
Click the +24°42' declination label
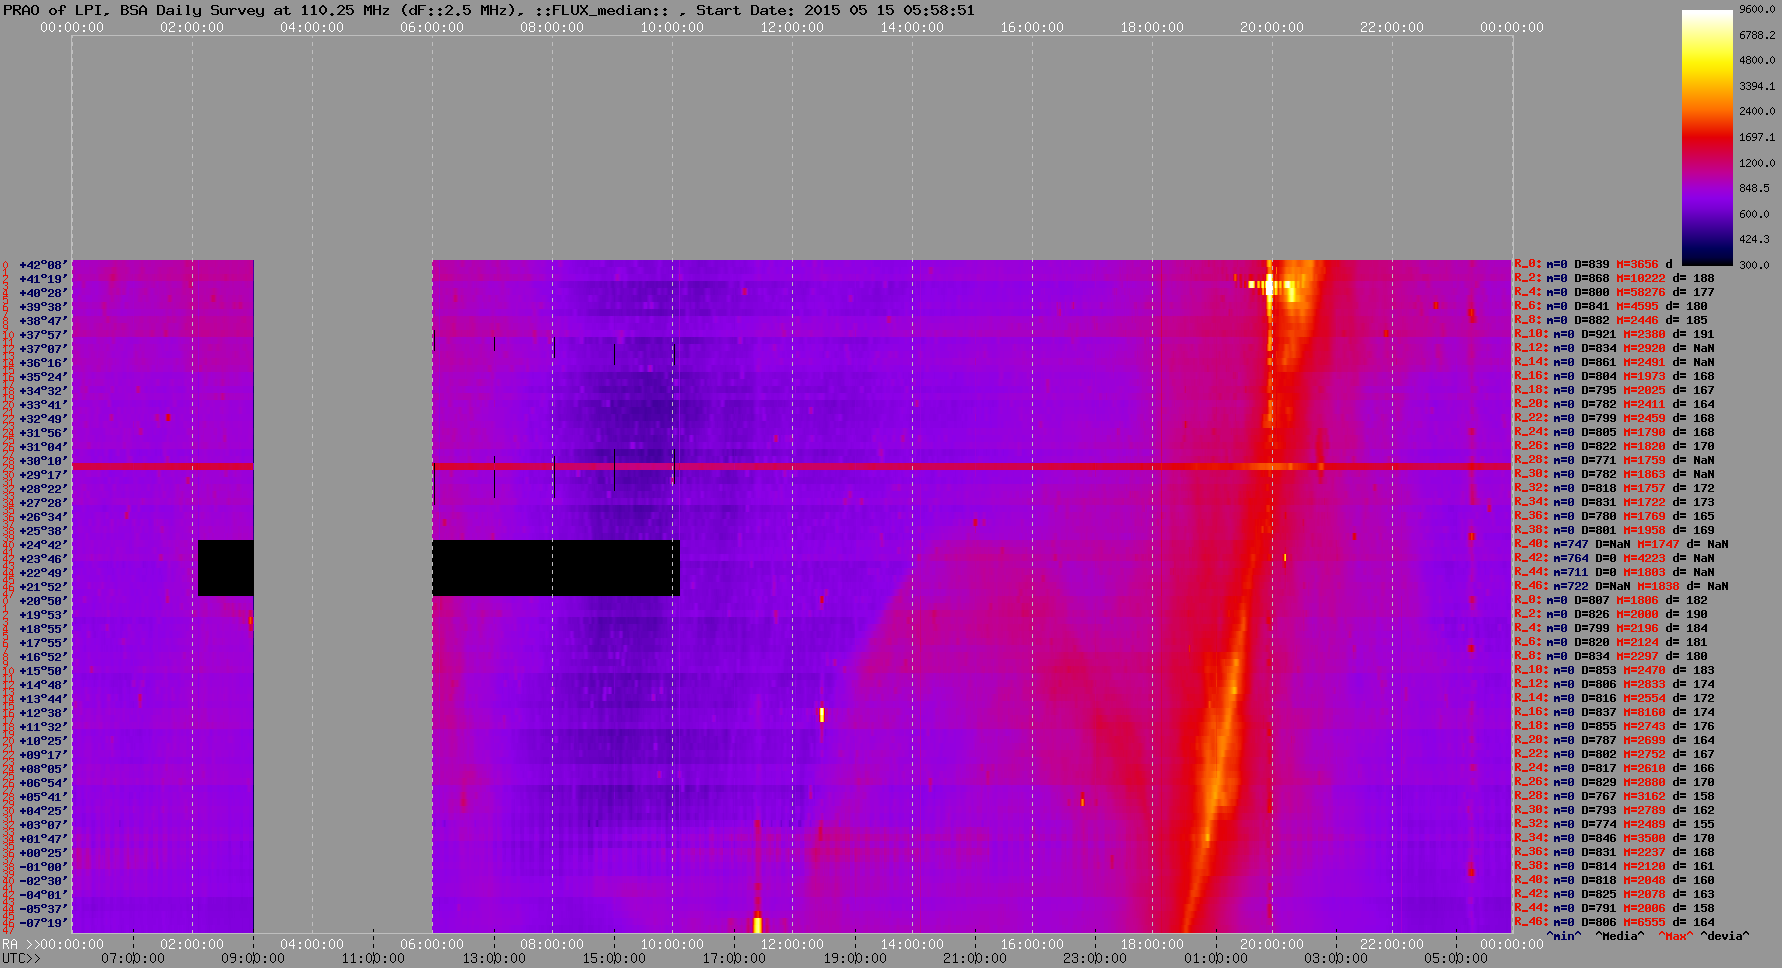coord(43,545)
